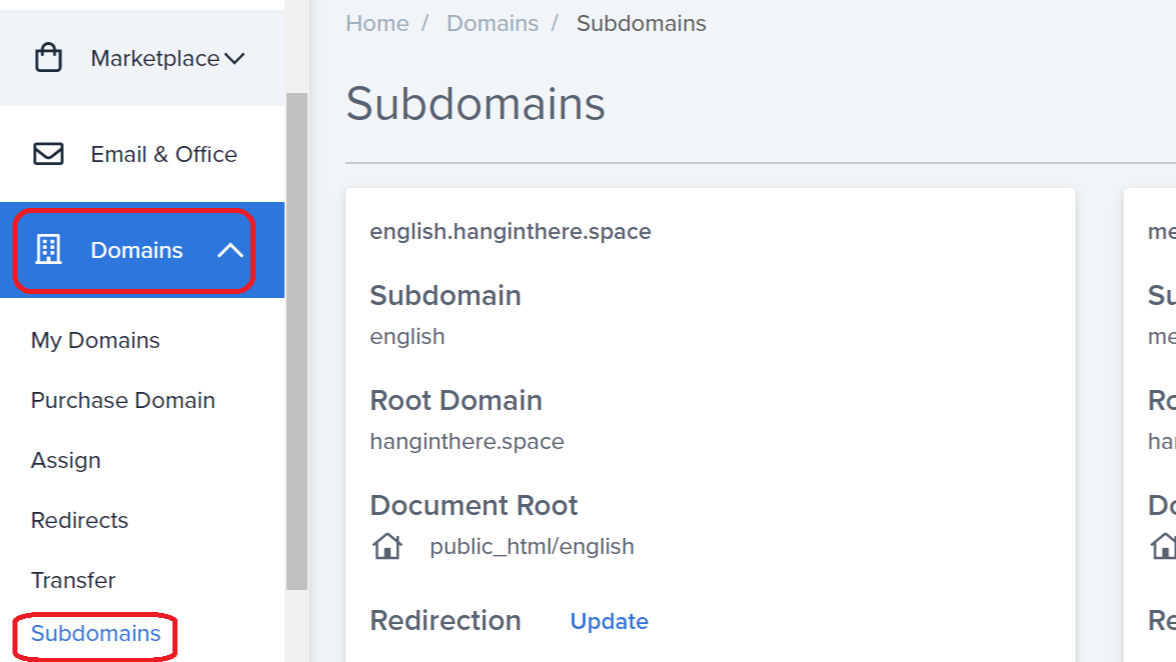Viewport: 1176px width, 662px height.
Task: Collapse the Domains menu chevron
Action: 230,250
